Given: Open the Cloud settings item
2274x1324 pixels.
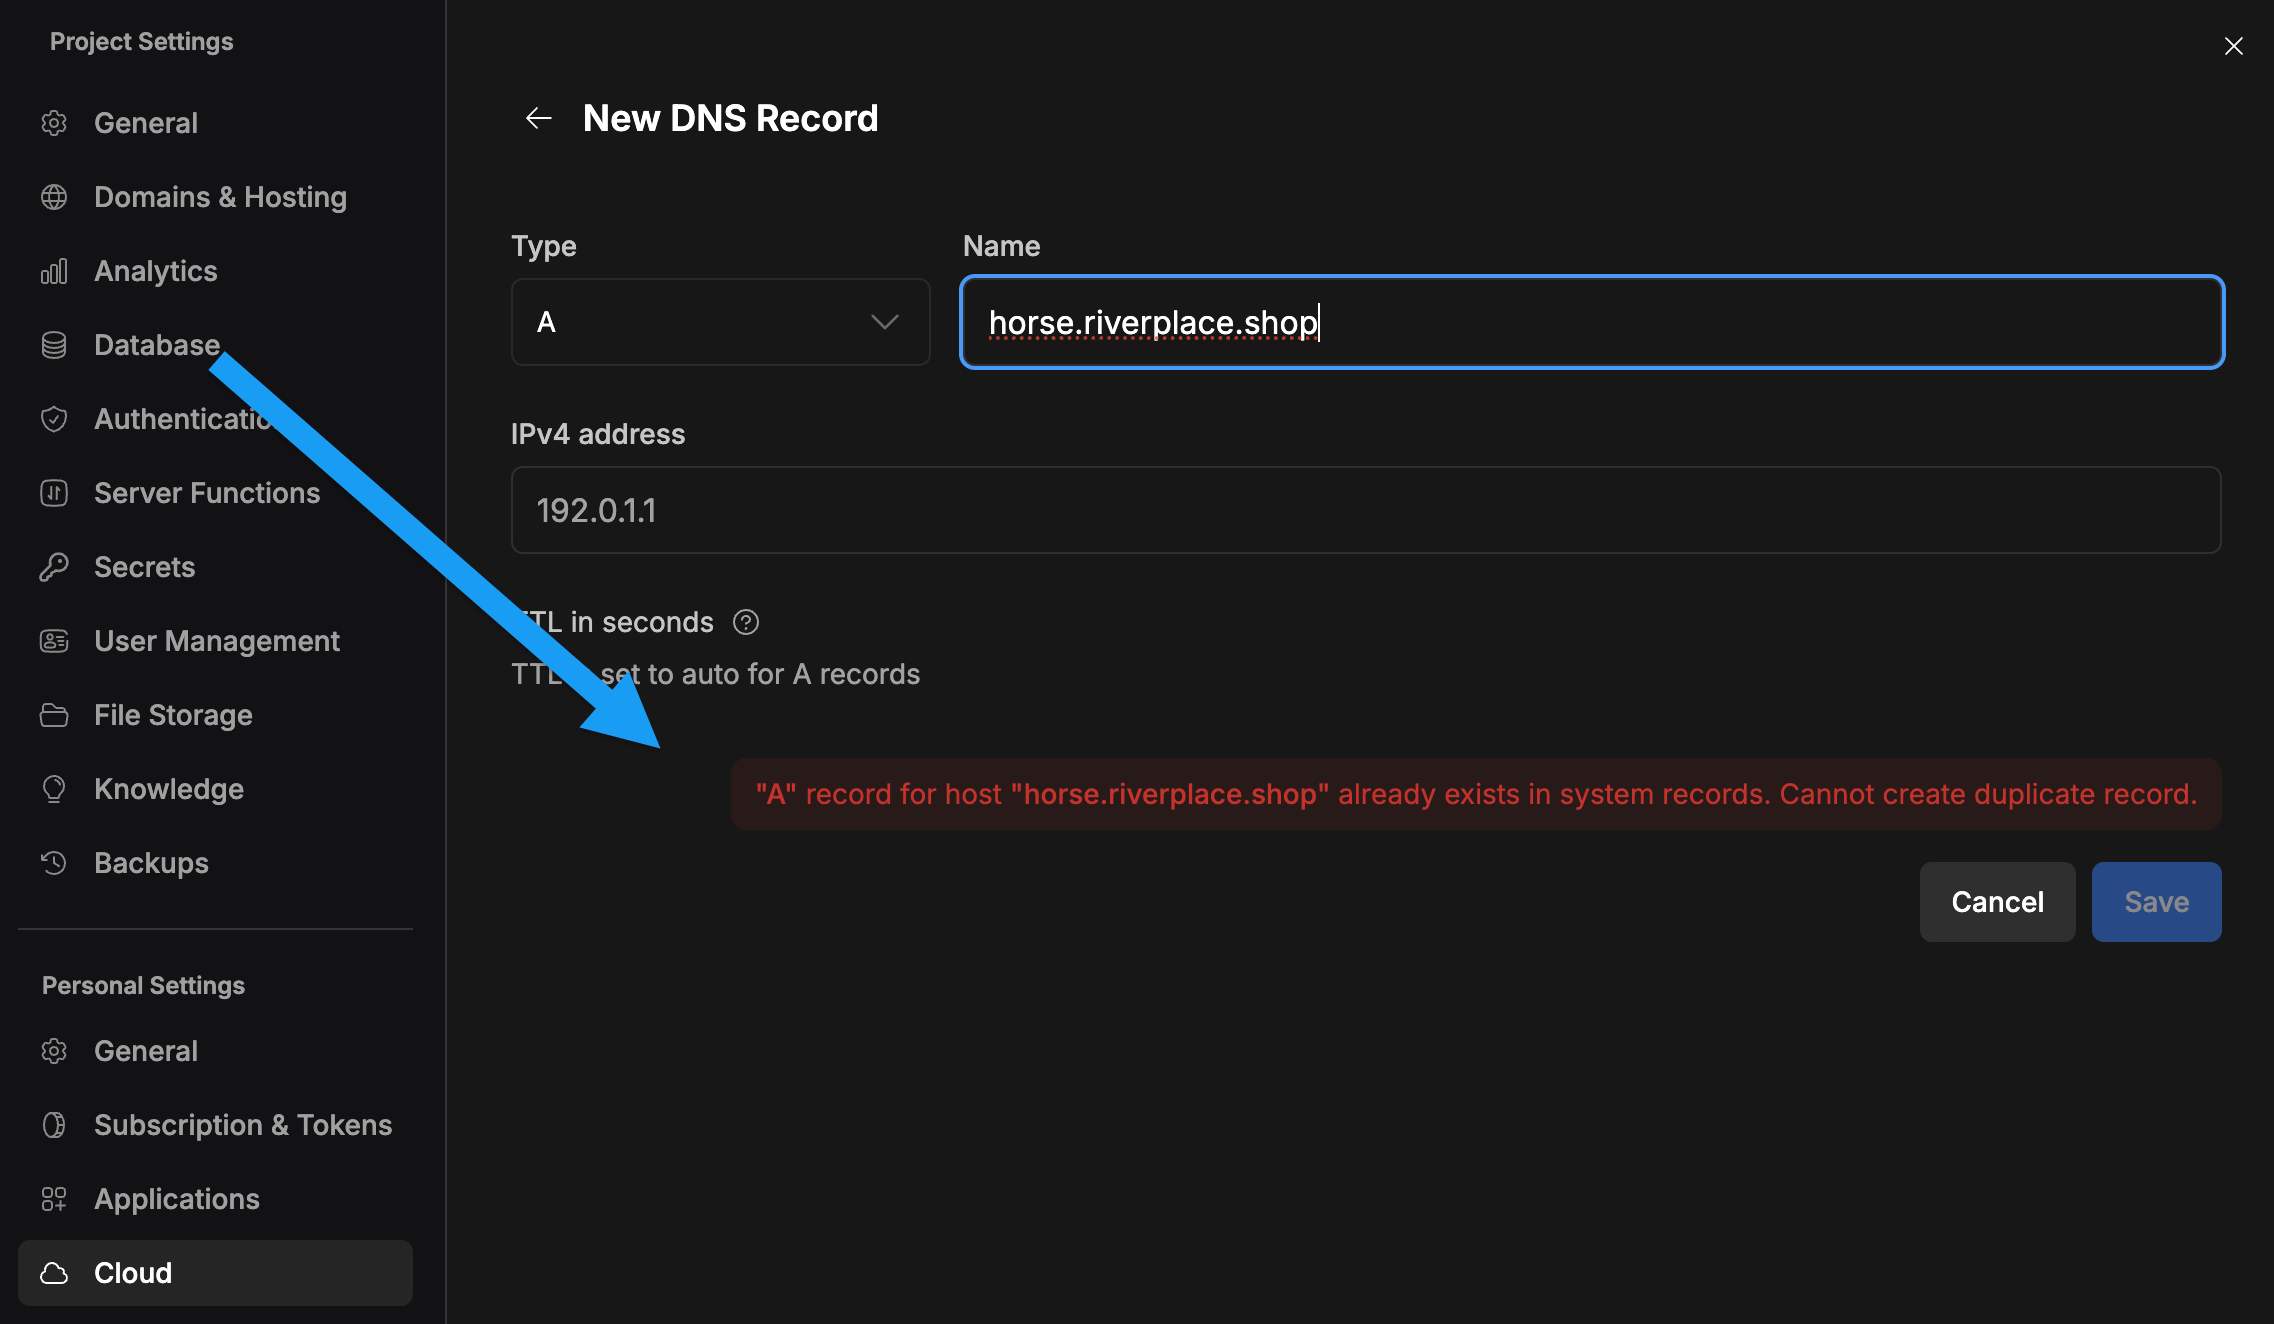Looking at the screenshot, I should (215, 1273).
